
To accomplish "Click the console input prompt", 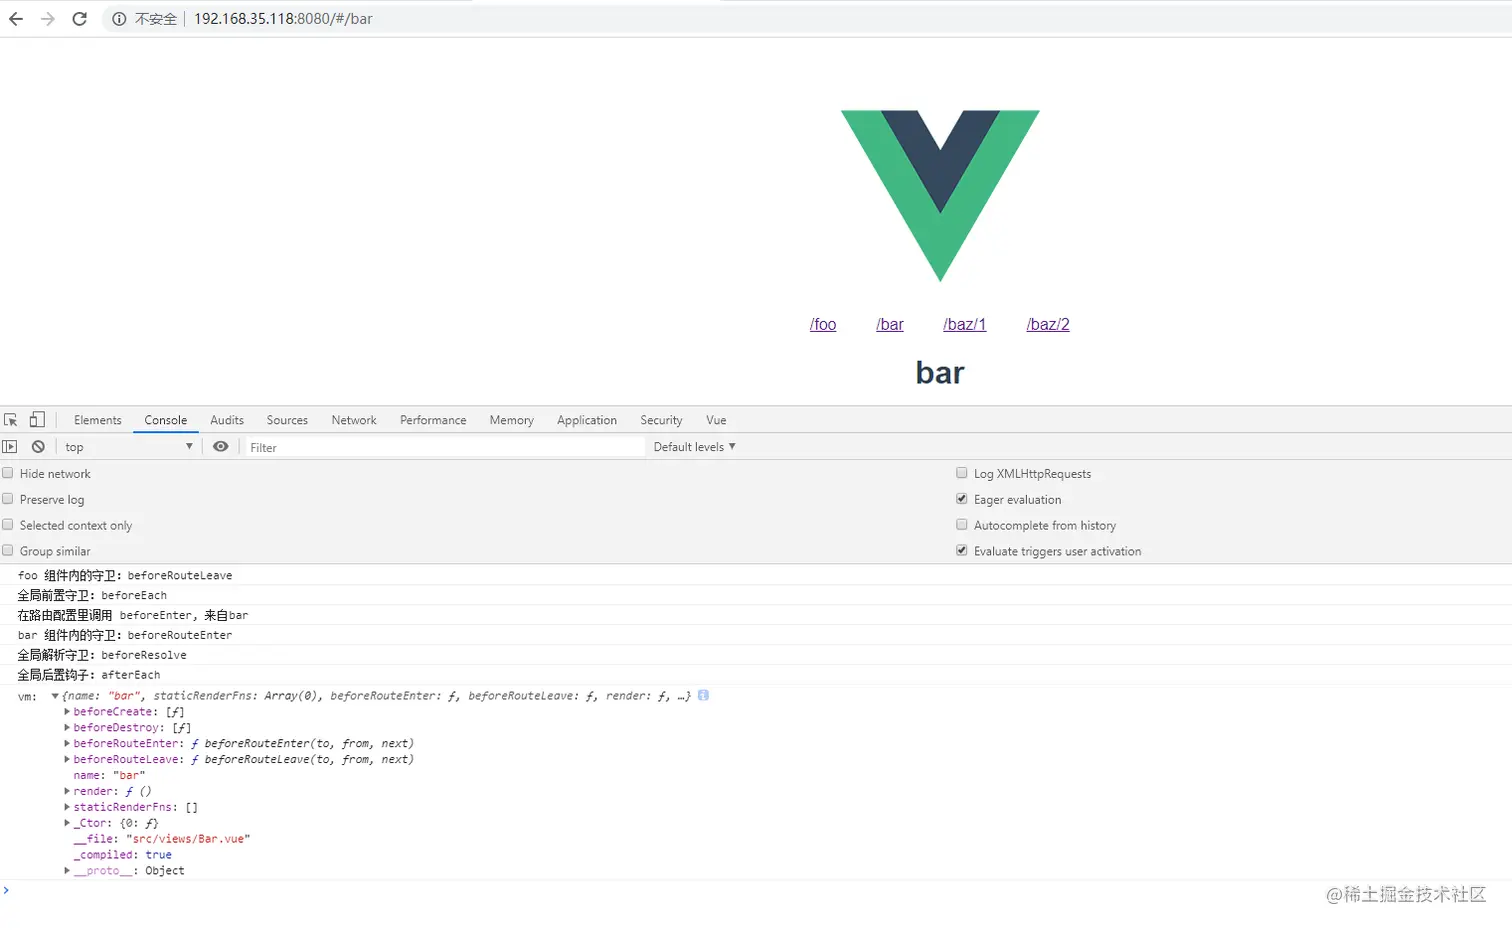I will click(756, 890).
